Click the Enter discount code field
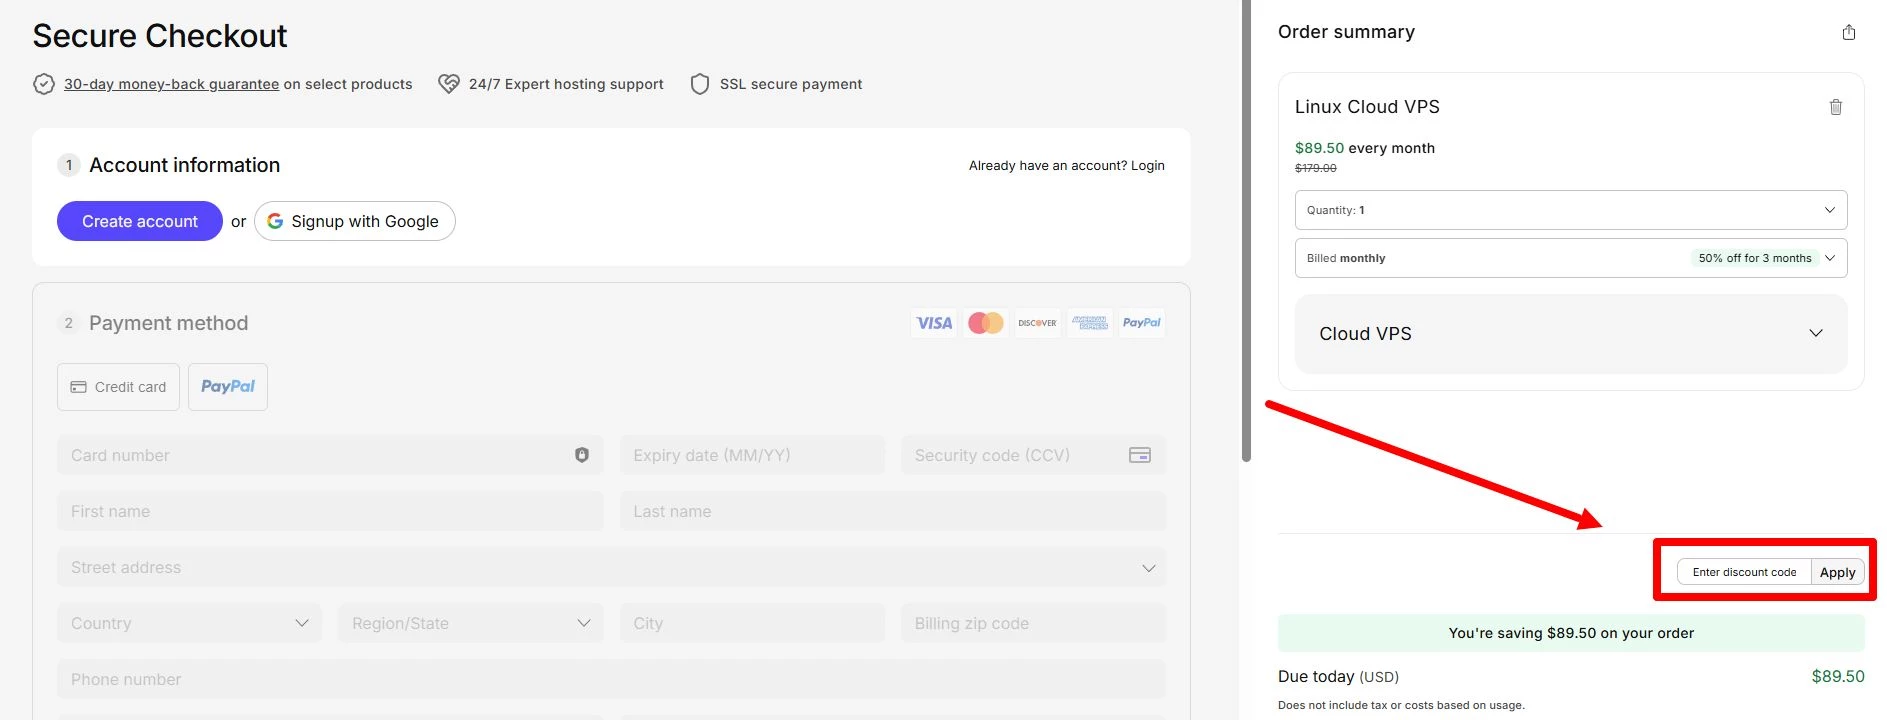 [x=1744, y=572]
